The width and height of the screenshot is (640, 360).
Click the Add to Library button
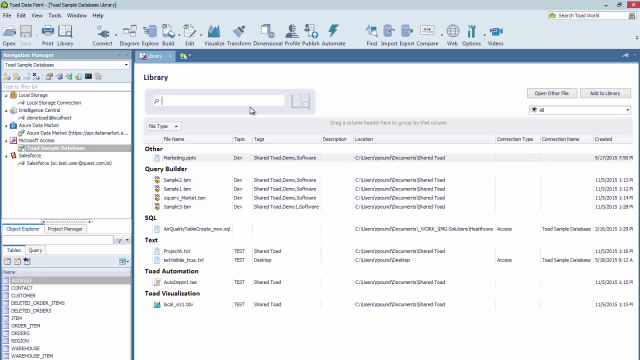click(605, 93)
